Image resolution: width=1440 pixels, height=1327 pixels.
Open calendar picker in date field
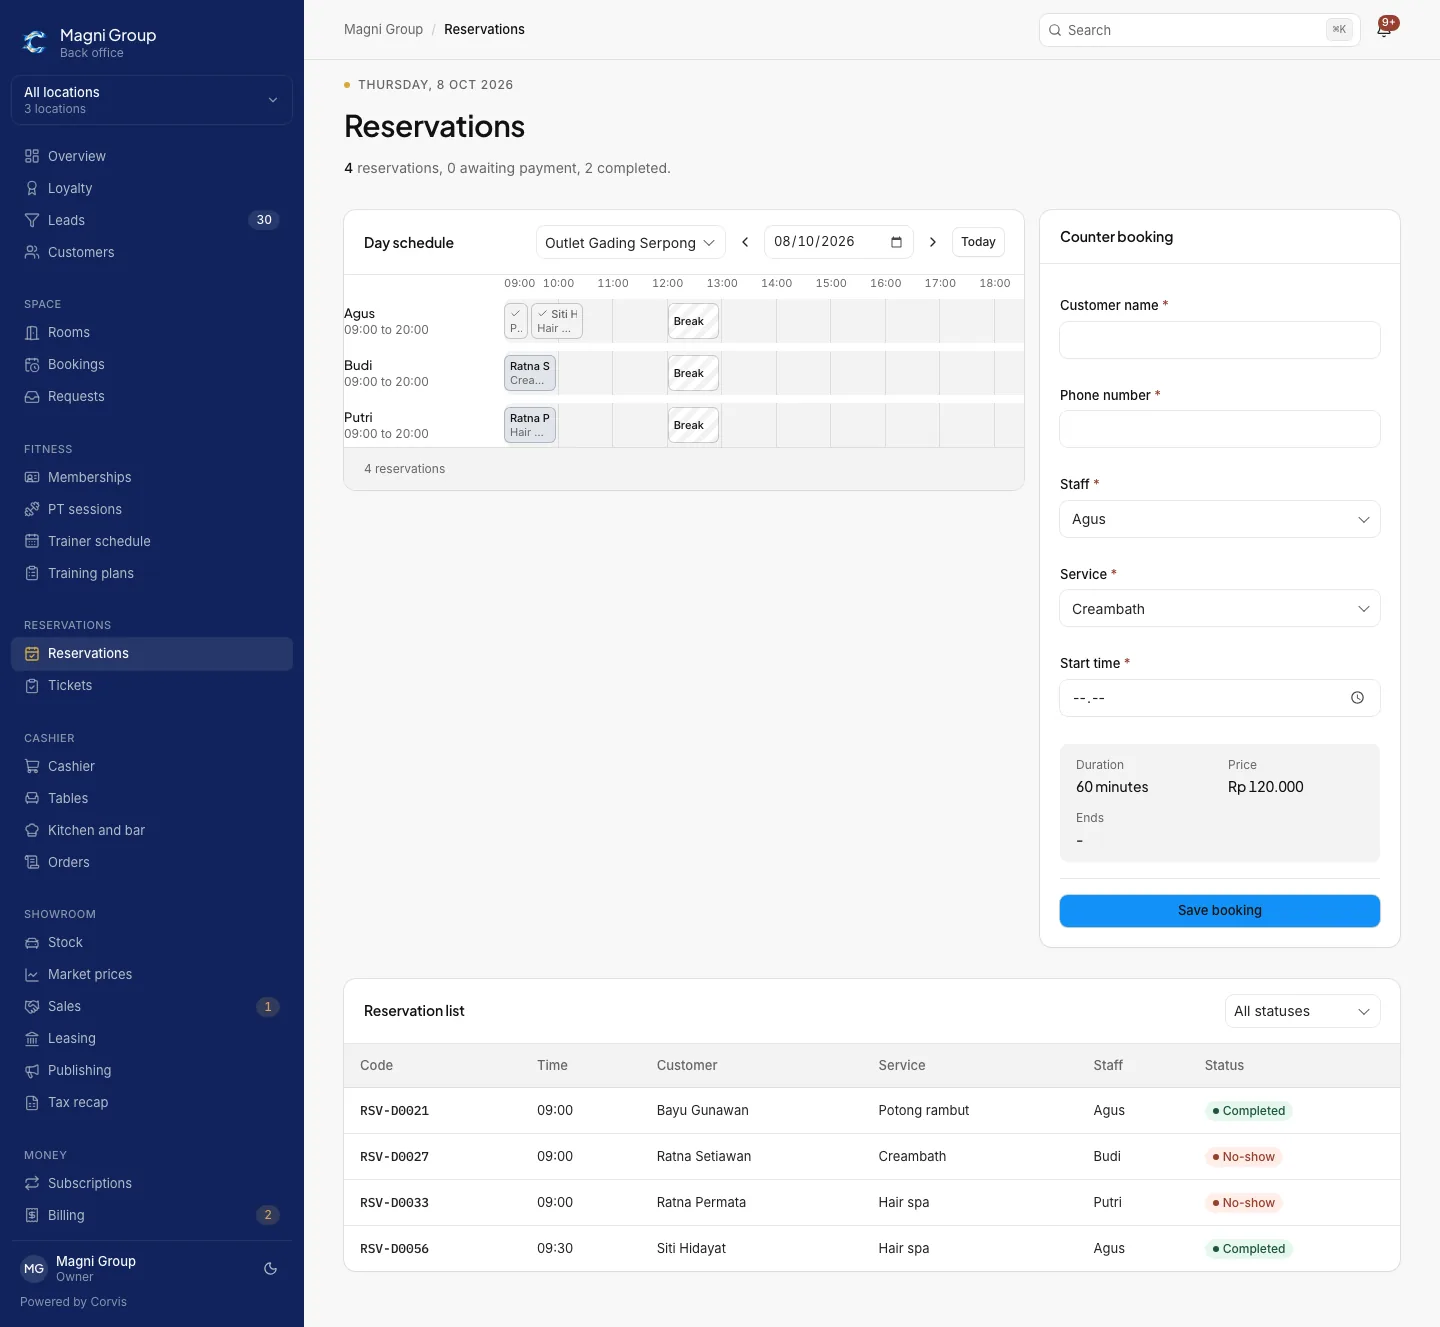896,242
